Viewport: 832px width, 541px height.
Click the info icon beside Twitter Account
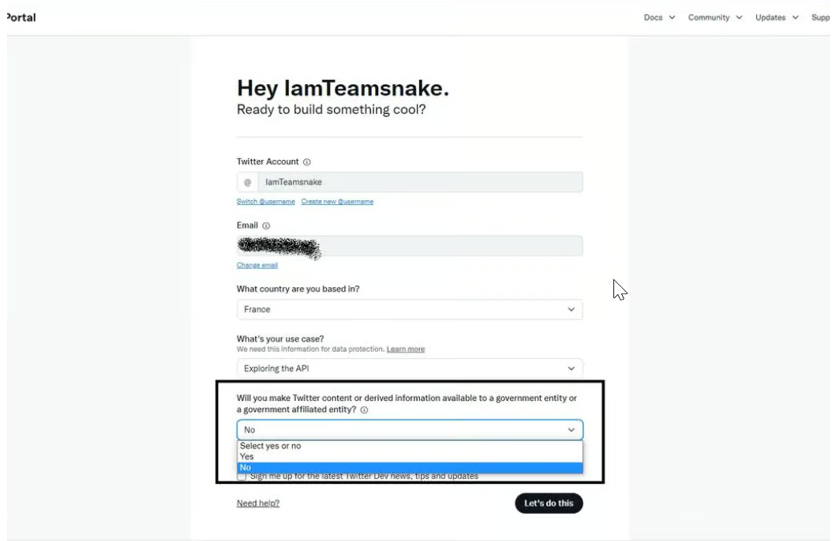[x=307, y=162]
